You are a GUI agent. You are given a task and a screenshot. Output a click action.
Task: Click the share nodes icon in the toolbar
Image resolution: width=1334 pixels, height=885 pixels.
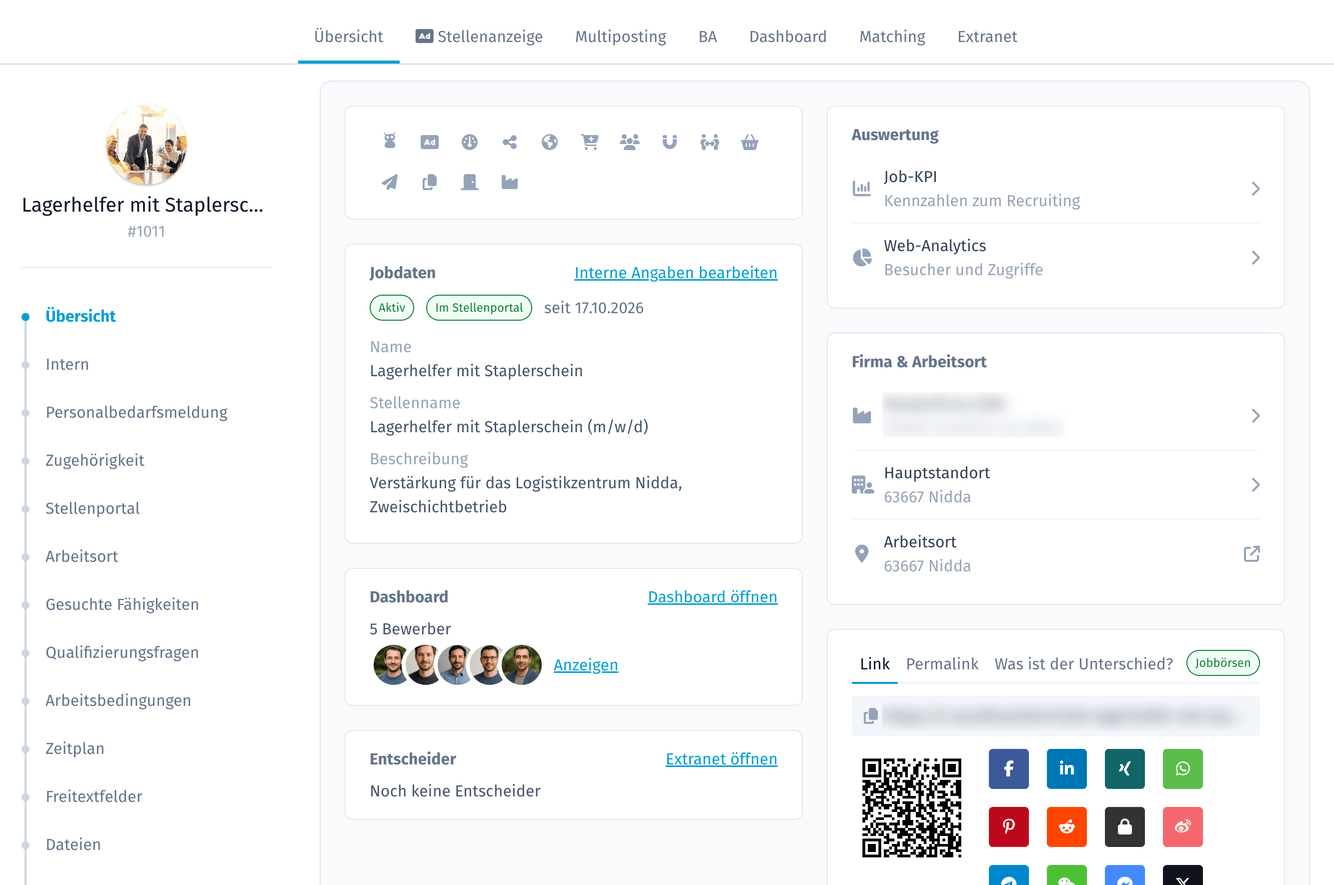tap(510, 142)
